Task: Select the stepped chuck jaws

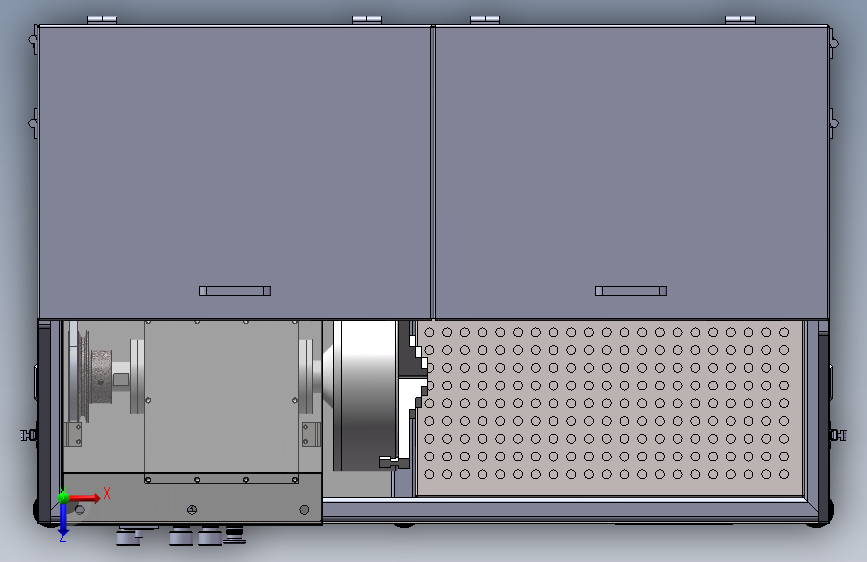Action: [412, 396]
